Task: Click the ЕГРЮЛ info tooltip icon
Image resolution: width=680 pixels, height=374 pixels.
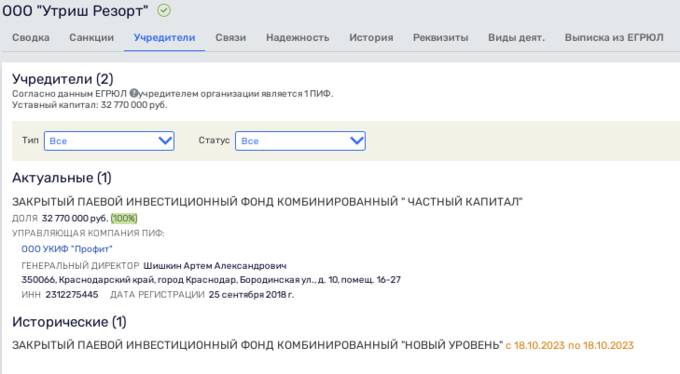Action: [134, 92]
